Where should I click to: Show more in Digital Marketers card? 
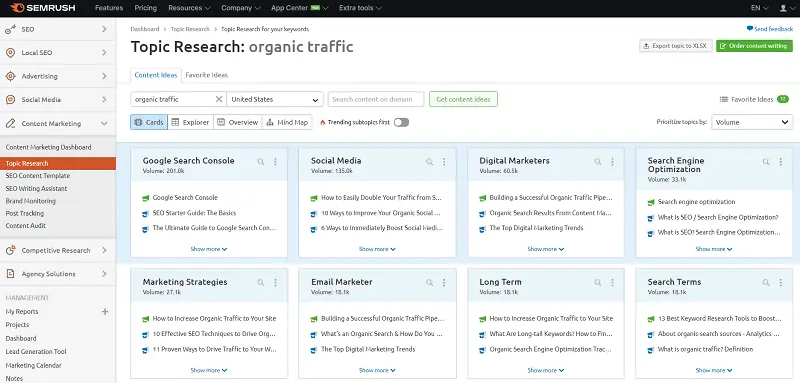[x=545, y=249]
